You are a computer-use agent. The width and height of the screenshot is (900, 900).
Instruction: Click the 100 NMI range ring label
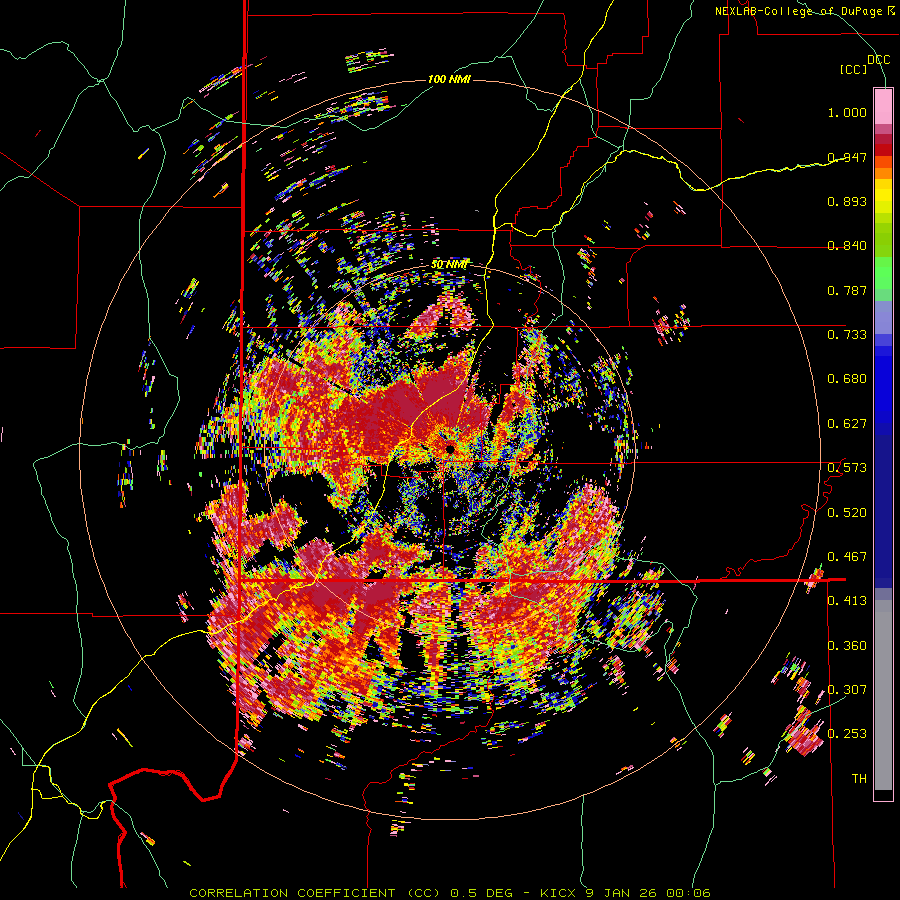(x=449, y=79)
